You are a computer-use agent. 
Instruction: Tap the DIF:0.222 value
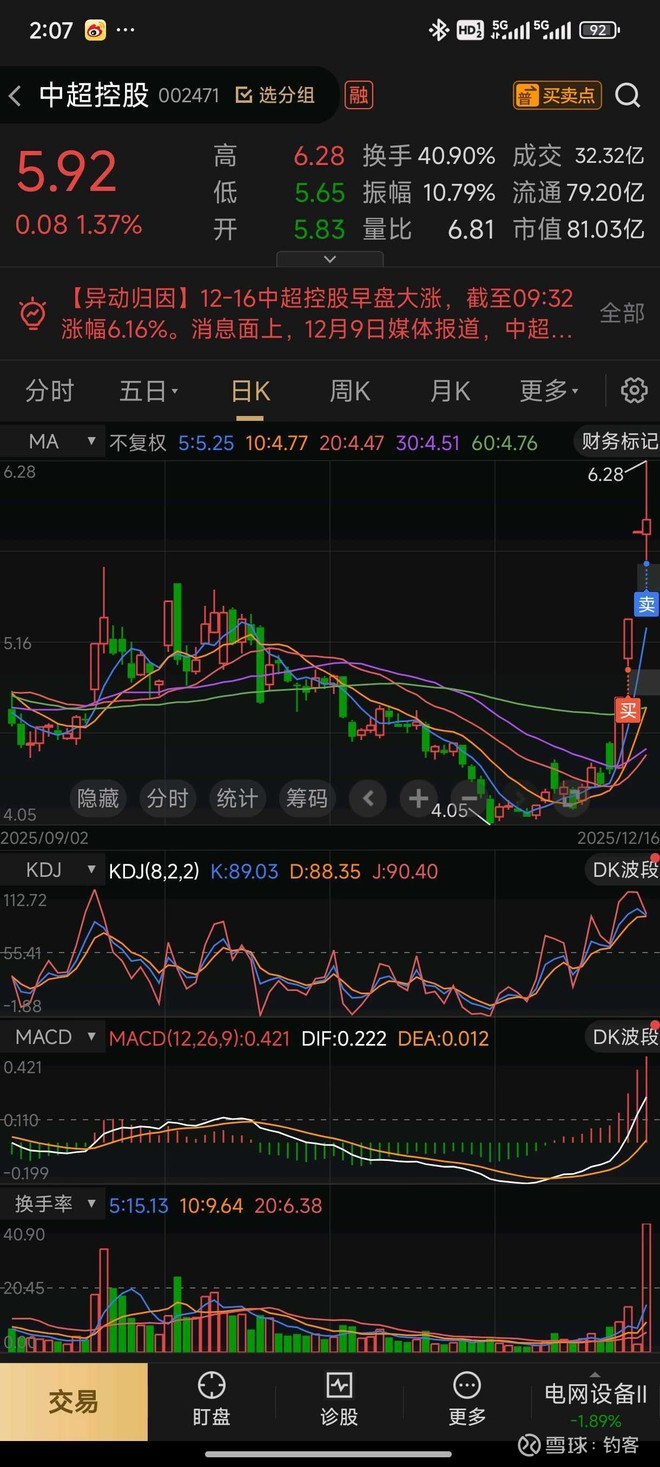coord(344,1038)
